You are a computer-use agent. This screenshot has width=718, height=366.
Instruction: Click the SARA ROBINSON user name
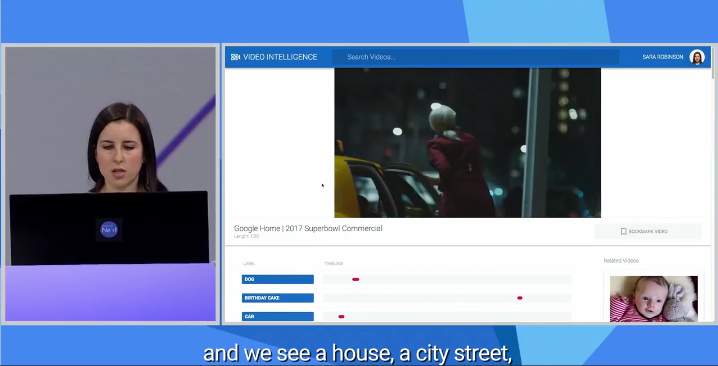tap(663, 57)
